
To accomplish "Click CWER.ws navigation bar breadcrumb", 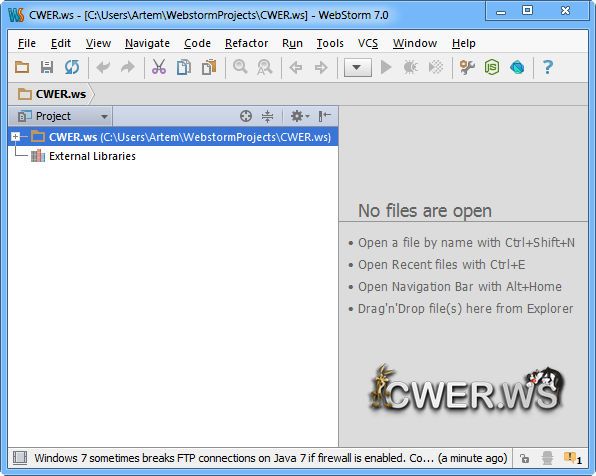I will pyautogui.click(x=52, y=94).
